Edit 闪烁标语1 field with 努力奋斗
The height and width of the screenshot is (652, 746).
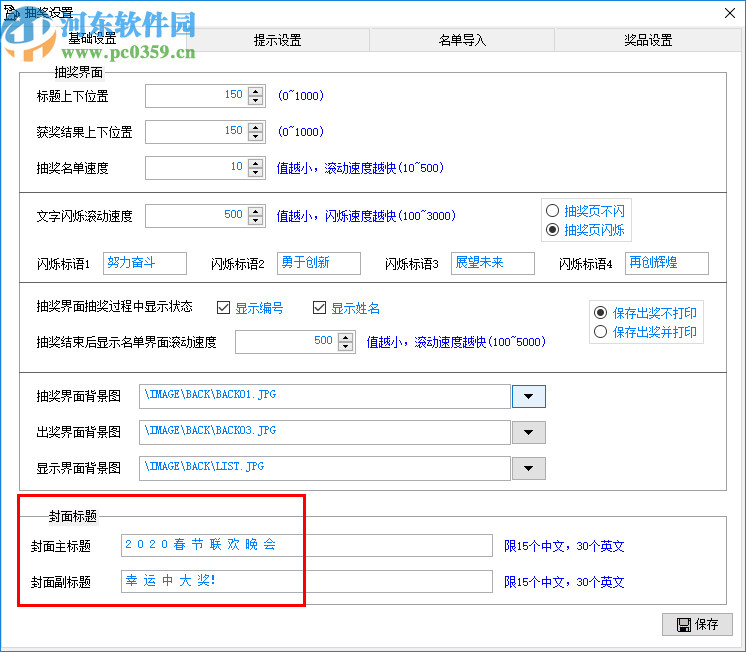(x=145, y=263)
